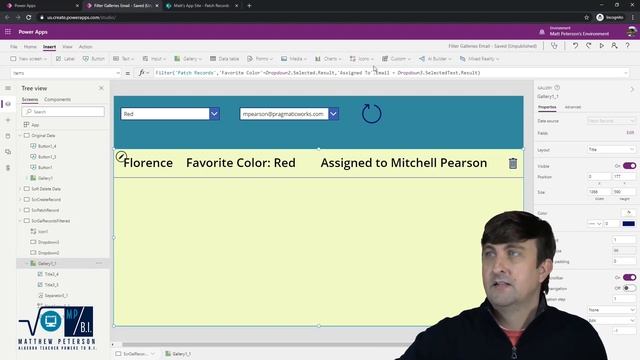Click the Tree view search box
The height and width of the screenshot is (360, 640).
[x=63, y=111]
